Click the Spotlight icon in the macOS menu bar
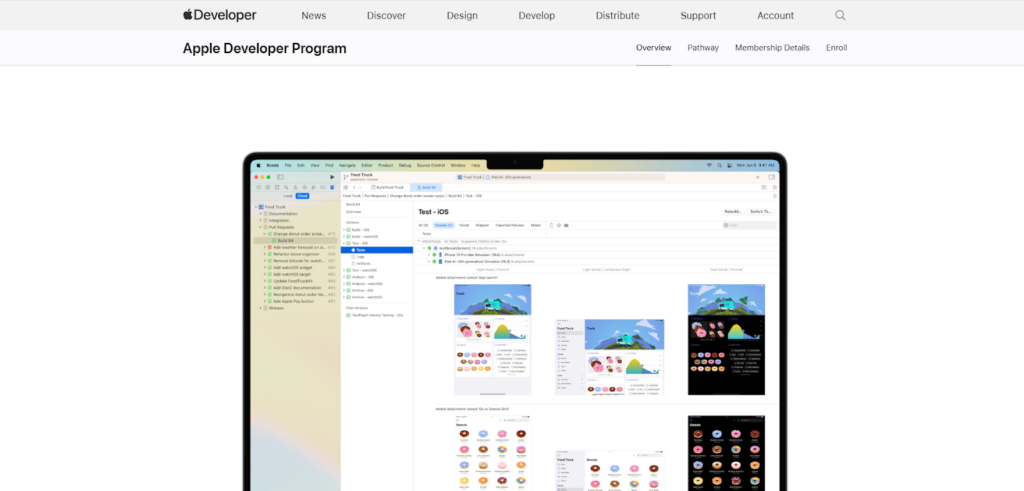The width and height of the screenshot is (1024, 491). point(720,165)
